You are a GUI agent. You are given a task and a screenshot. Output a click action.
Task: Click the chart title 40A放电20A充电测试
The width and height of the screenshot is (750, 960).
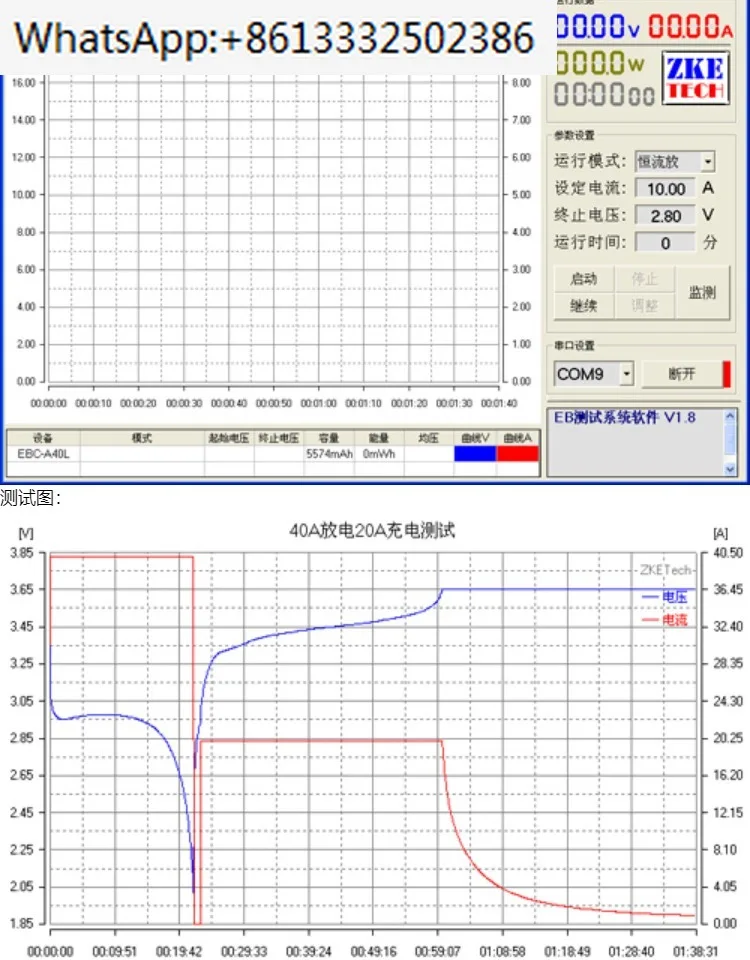(x=372, y=530)
